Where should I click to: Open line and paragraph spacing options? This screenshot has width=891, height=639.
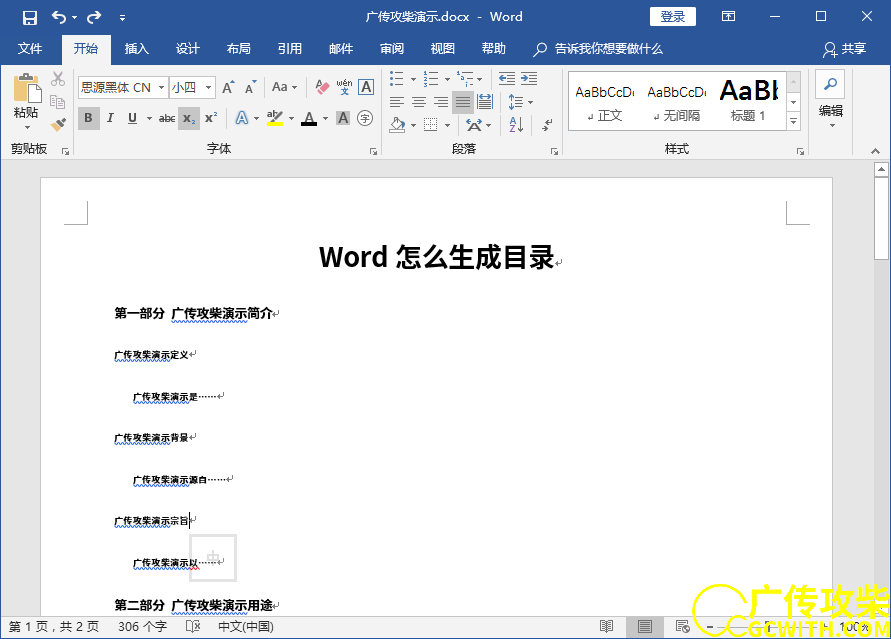516,102
